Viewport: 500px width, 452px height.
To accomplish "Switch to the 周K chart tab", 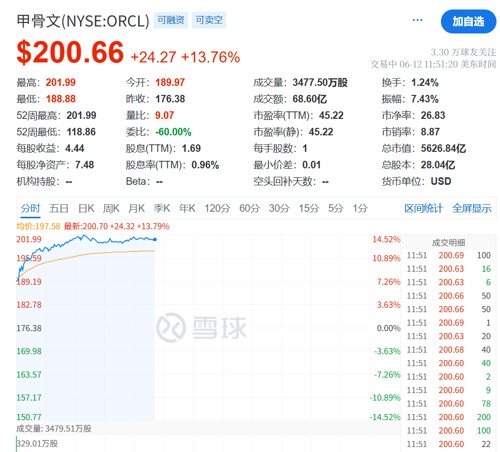I will click(x=111, y=208).
